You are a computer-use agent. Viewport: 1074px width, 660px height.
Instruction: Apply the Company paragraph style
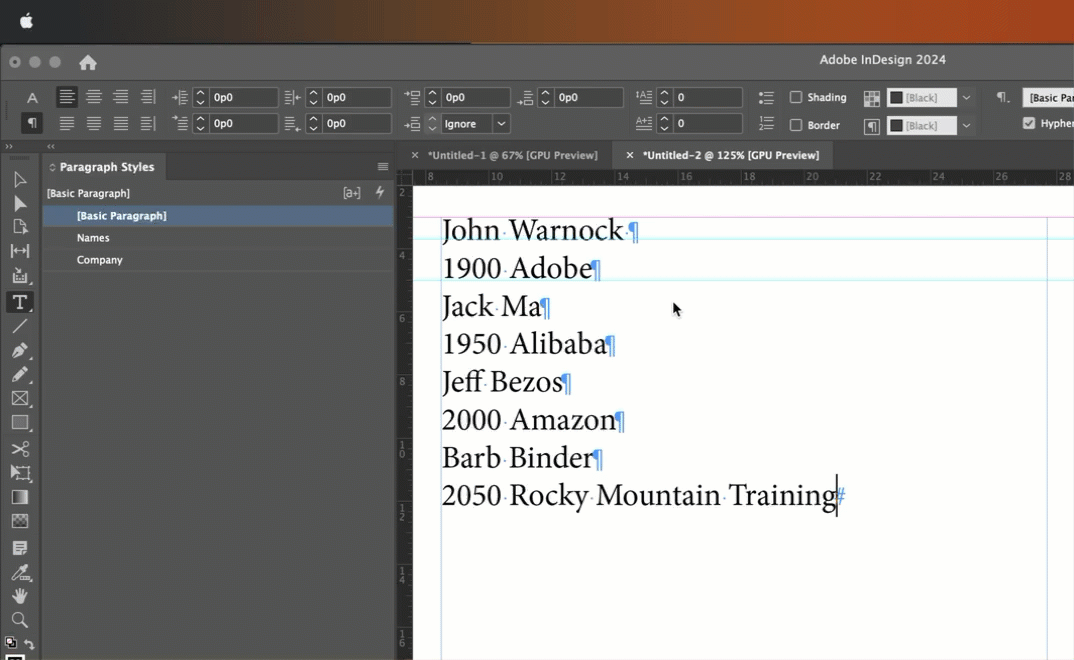pyautogui.click(x=218, y=259)
